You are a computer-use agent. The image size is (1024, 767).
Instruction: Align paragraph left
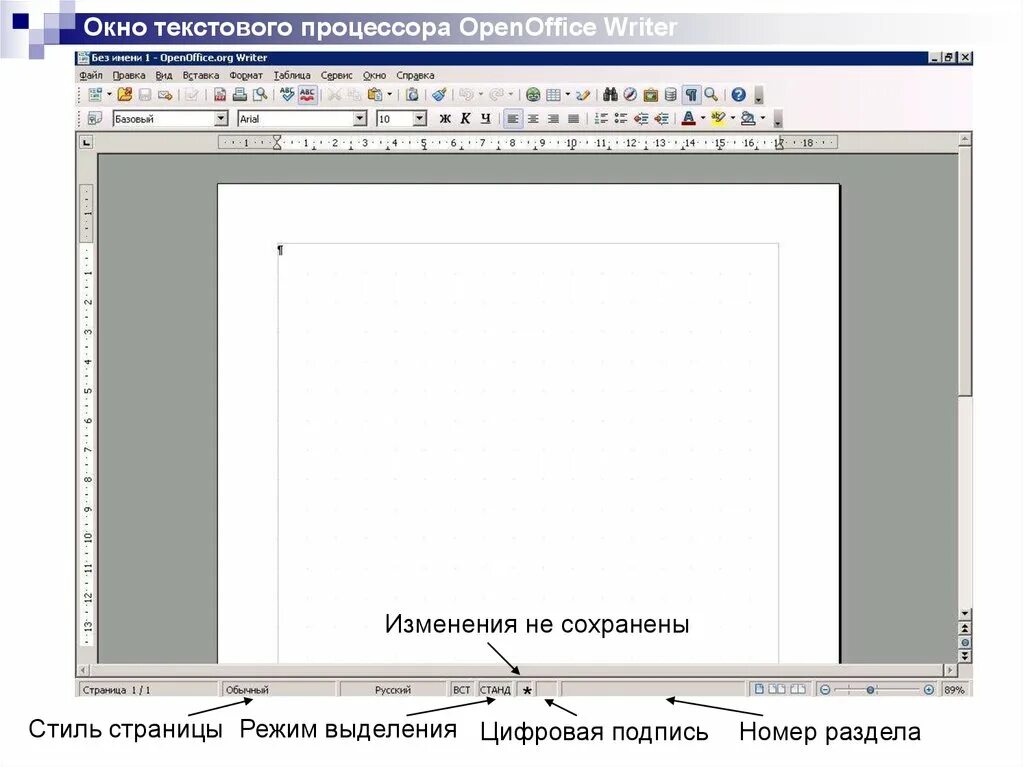(x=513, y=119)
